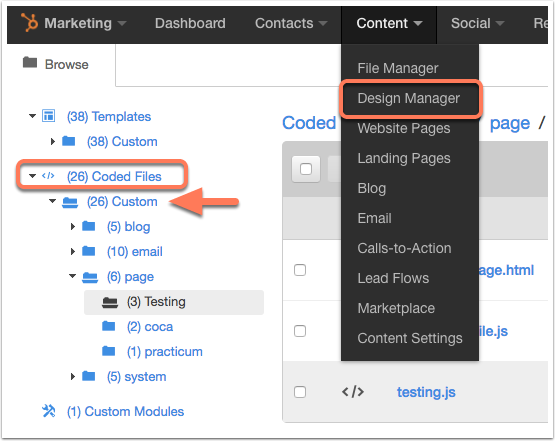Open the Contacts menu

[291, 23]
